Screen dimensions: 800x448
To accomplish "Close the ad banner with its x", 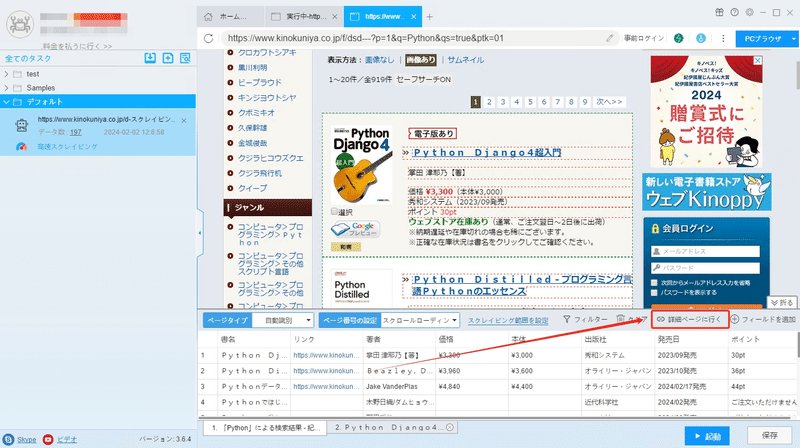I will point(758,60).
